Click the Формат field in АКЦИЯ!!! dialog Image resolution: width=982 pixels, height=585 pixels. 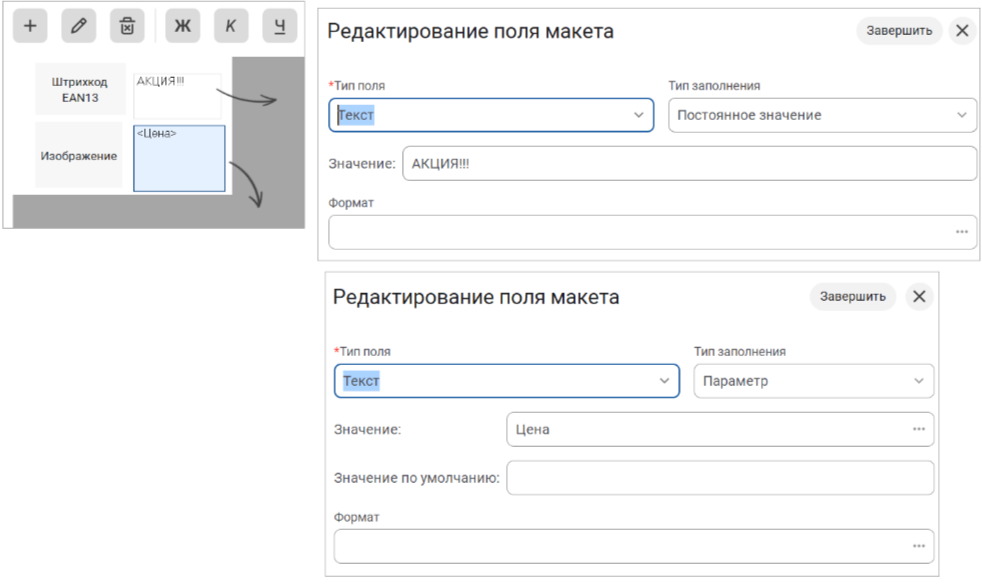tap(653, 232)
